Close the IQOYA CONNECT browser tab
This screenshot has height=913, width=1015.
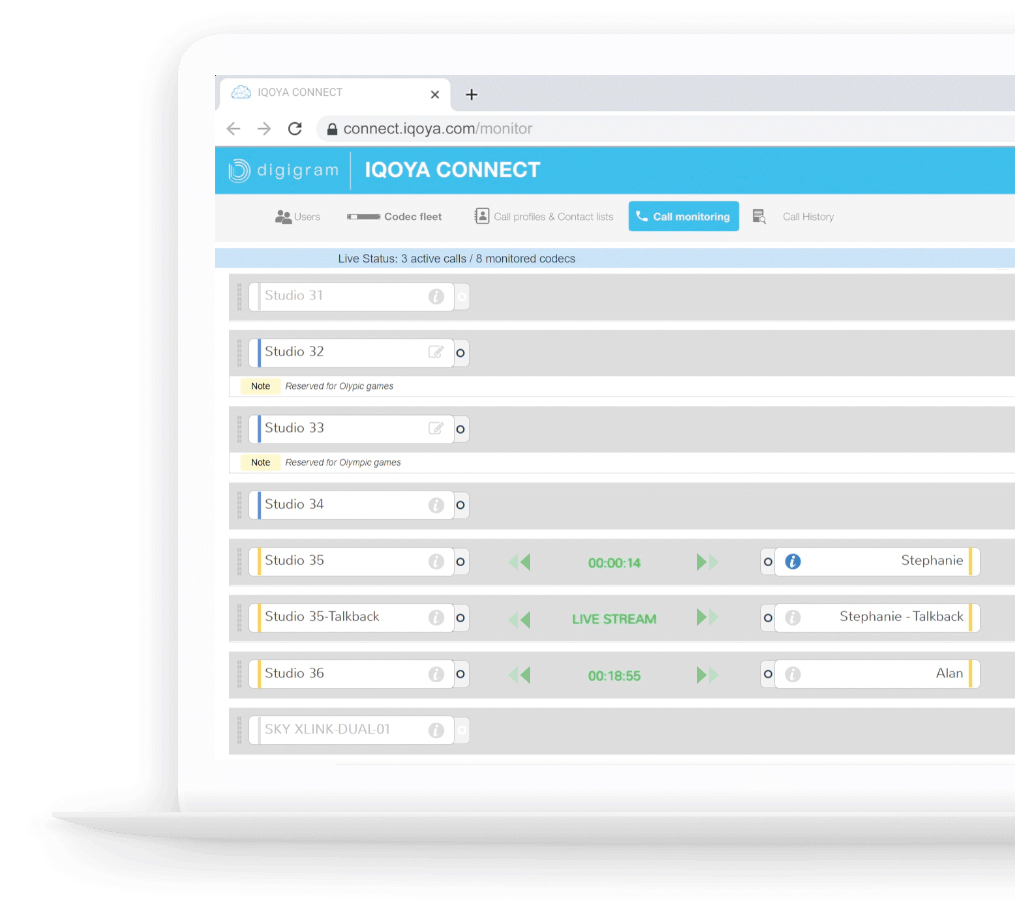[435, 95]
